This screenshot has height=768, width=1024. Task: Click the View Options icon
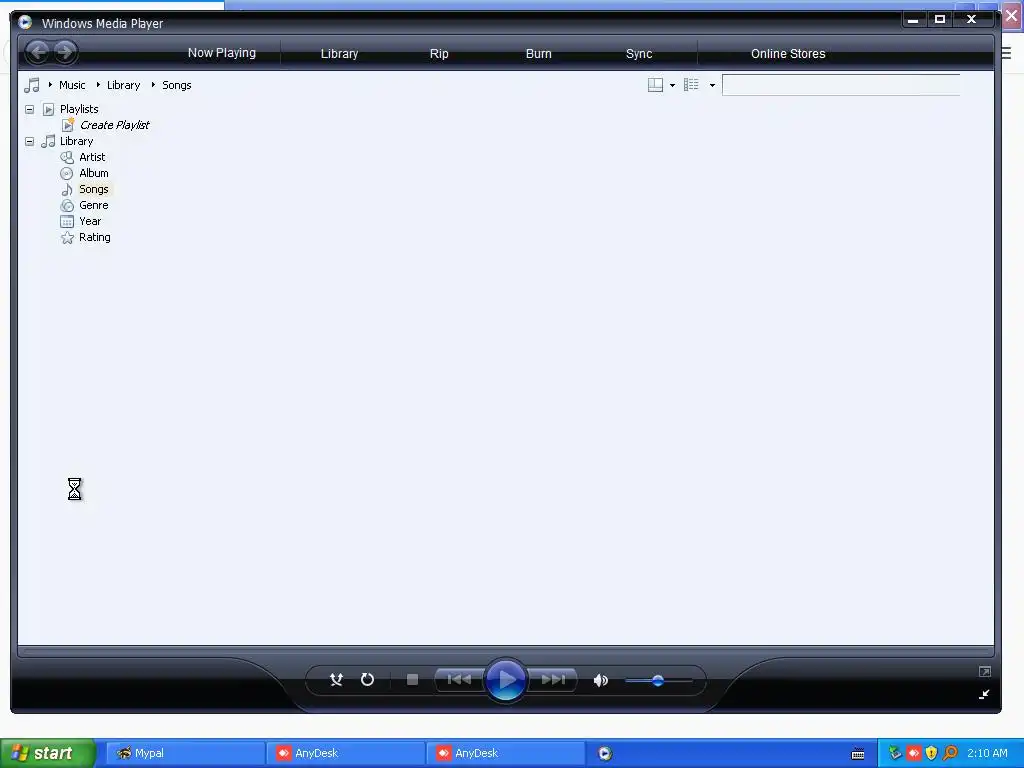pyautogui.click(x=691, y=85)
